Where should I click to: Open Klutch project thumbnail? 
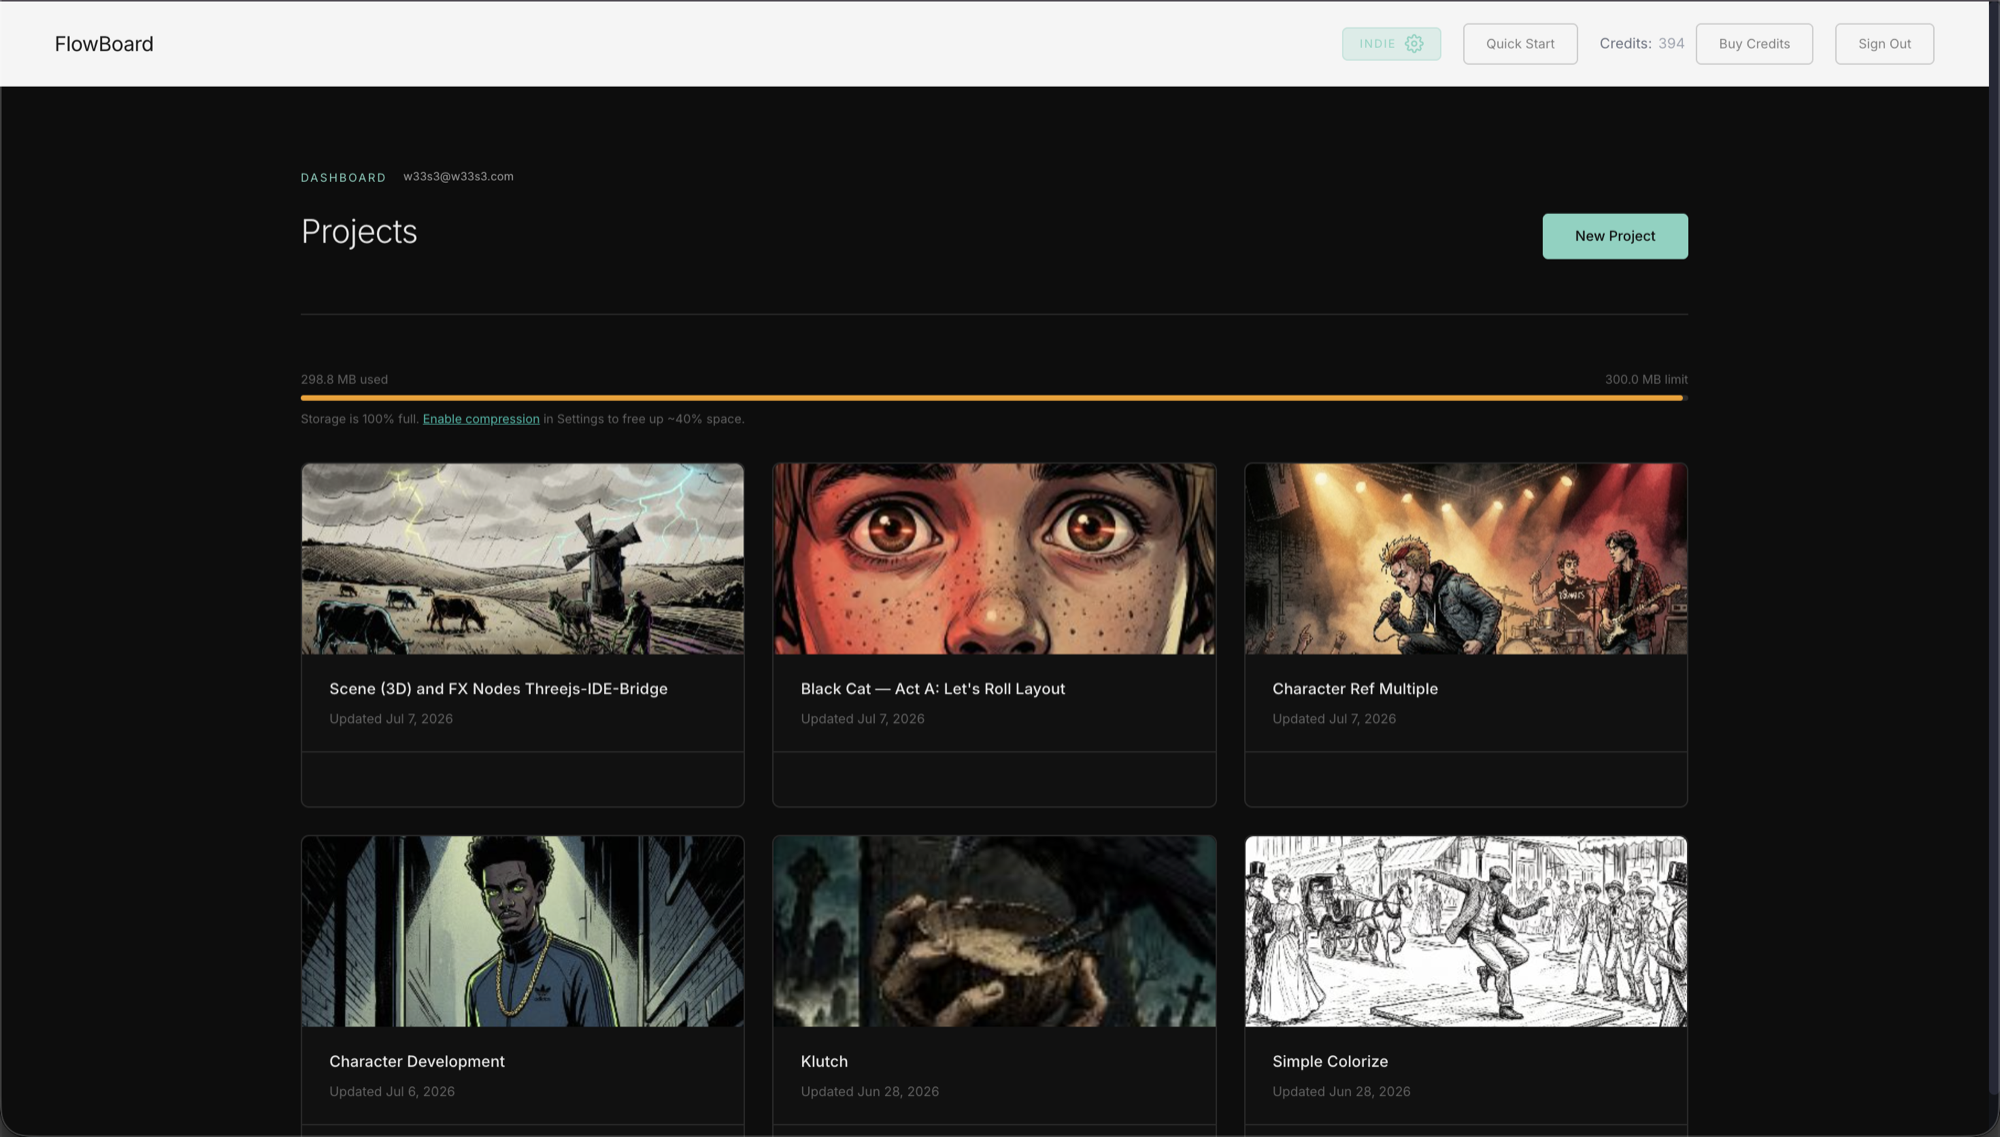[994, 932]
